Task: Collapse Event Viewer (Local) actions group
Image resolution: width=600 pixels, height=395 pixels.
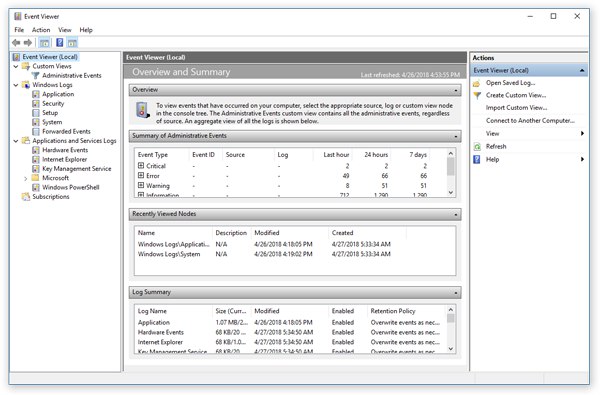Action: (582, 70)
